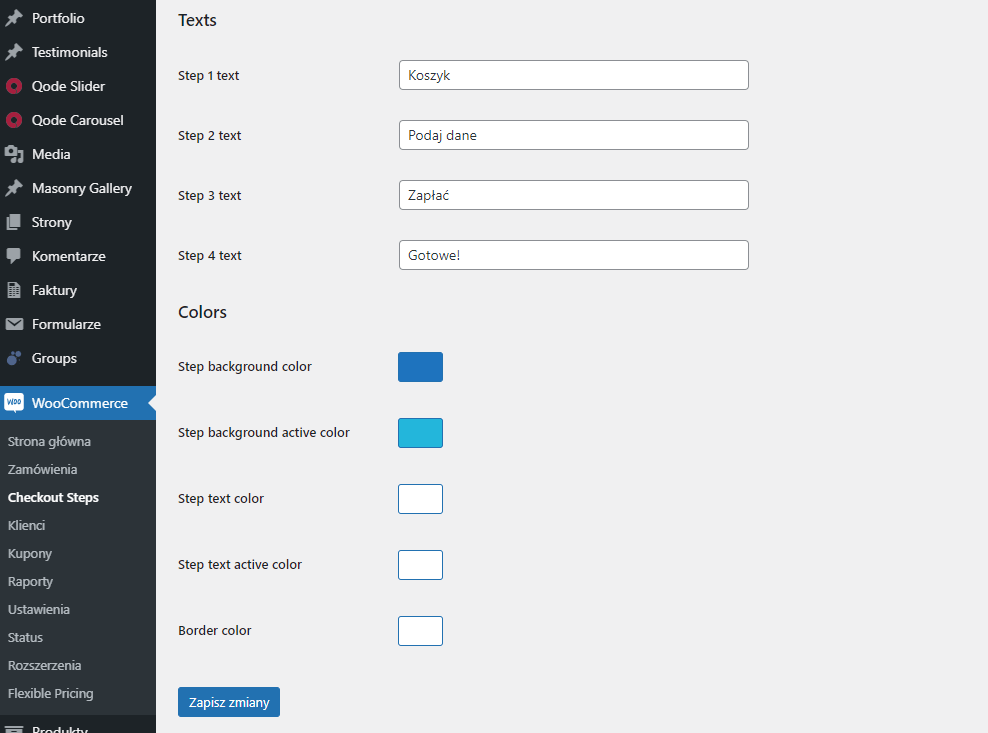This screenshot has height=733, width=988.
Task: Open Kupony submenu link
Action: (x=30, y=554)
